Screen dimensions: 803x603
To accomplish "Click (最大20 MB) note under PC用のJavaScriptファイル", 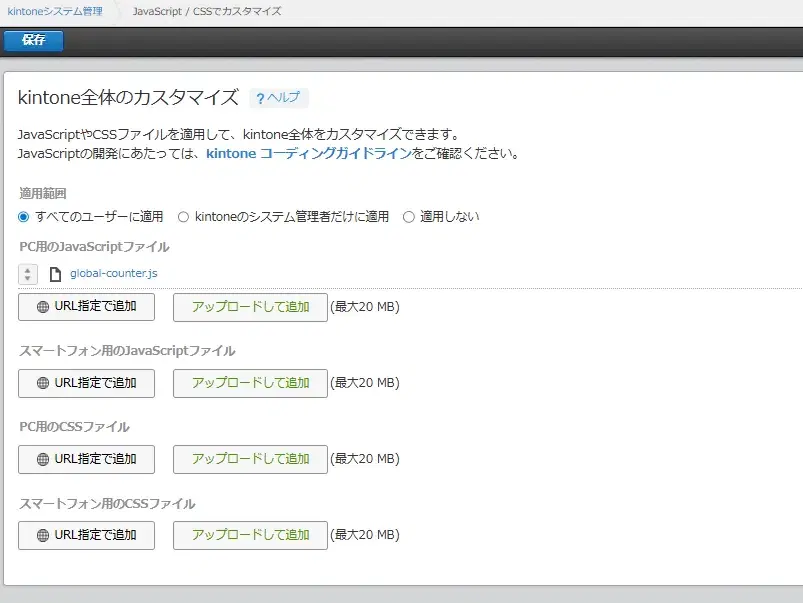I will click(365, 307).
